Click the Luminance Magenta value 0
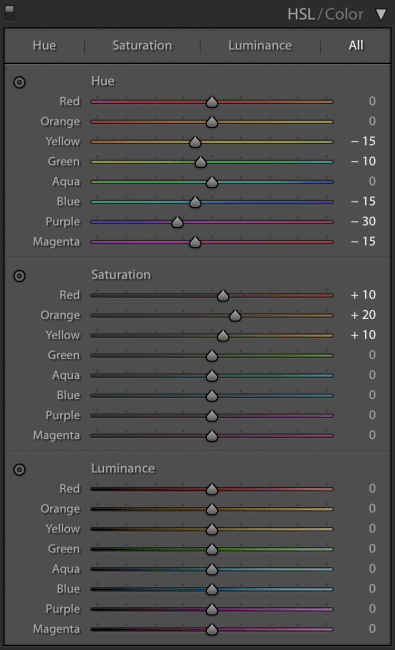Viewport: 395px width, 650px height. point(372,628)
